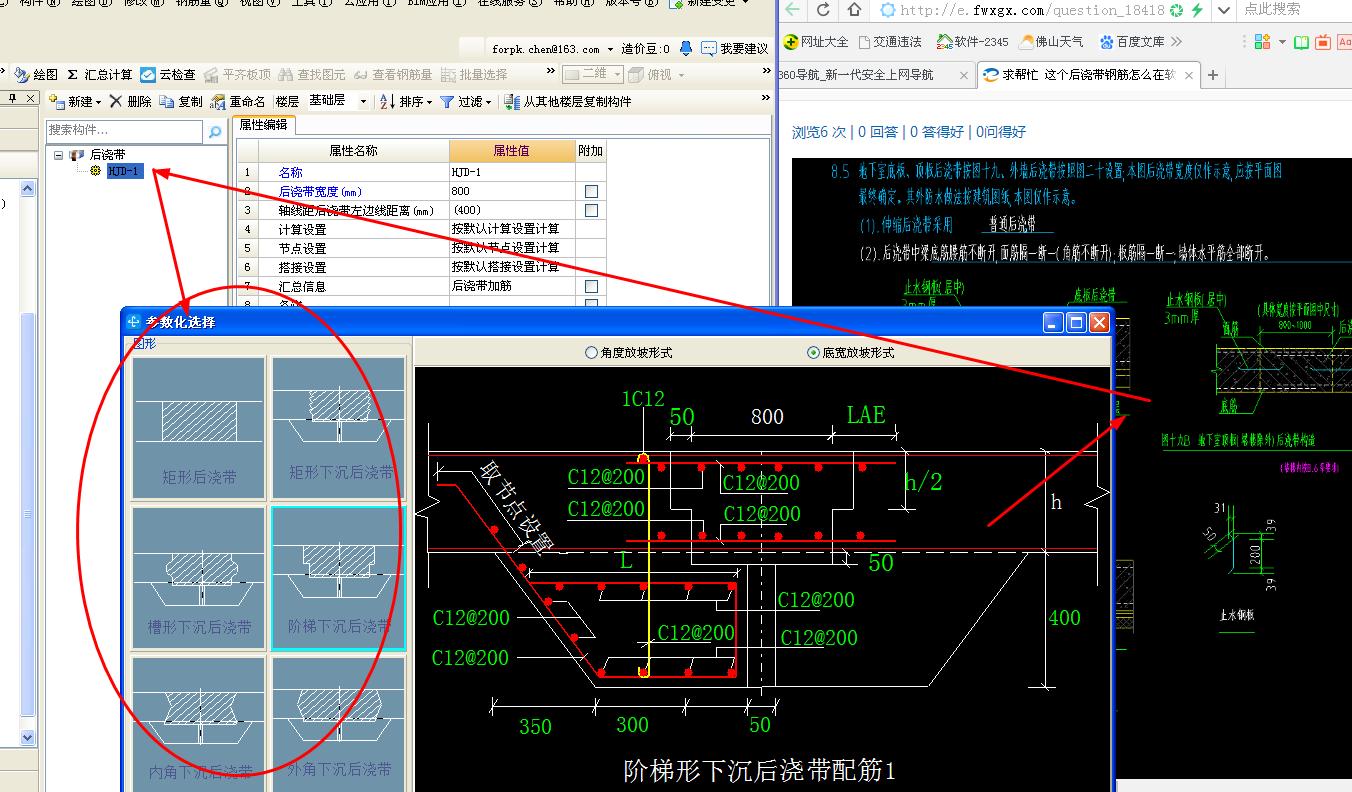Go to browser home page
Image resolution: width=1352 pixels, height=792 pixels.
click(x=854, y=10)
